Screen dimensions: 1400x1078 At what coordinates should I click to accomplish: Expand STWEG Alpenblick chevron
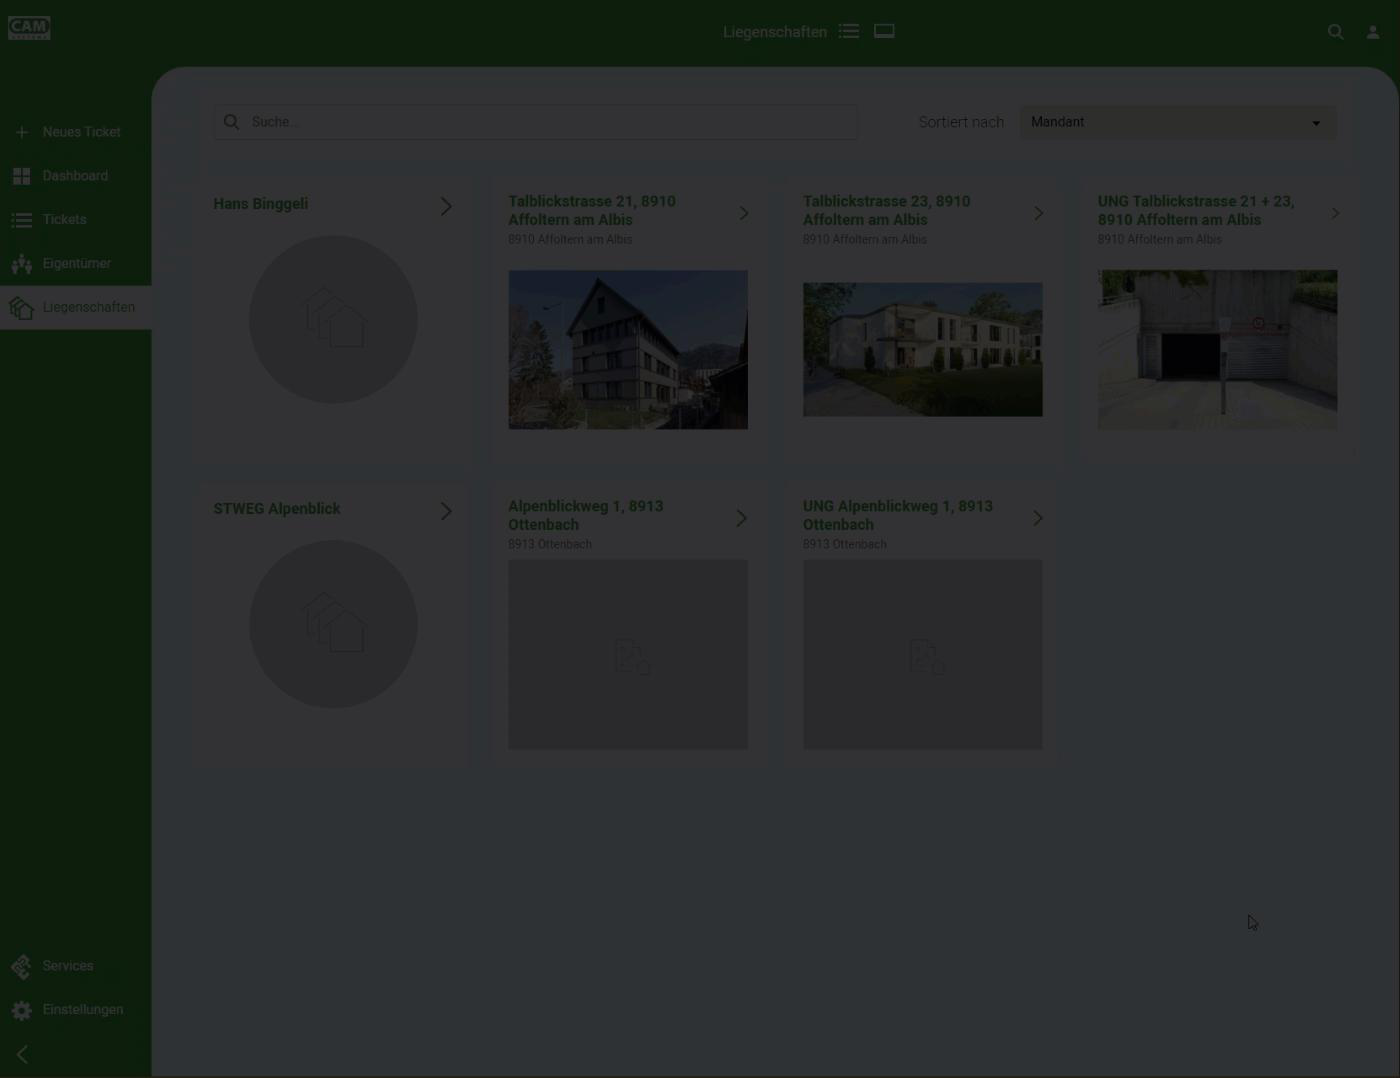(x=446, y=512)
